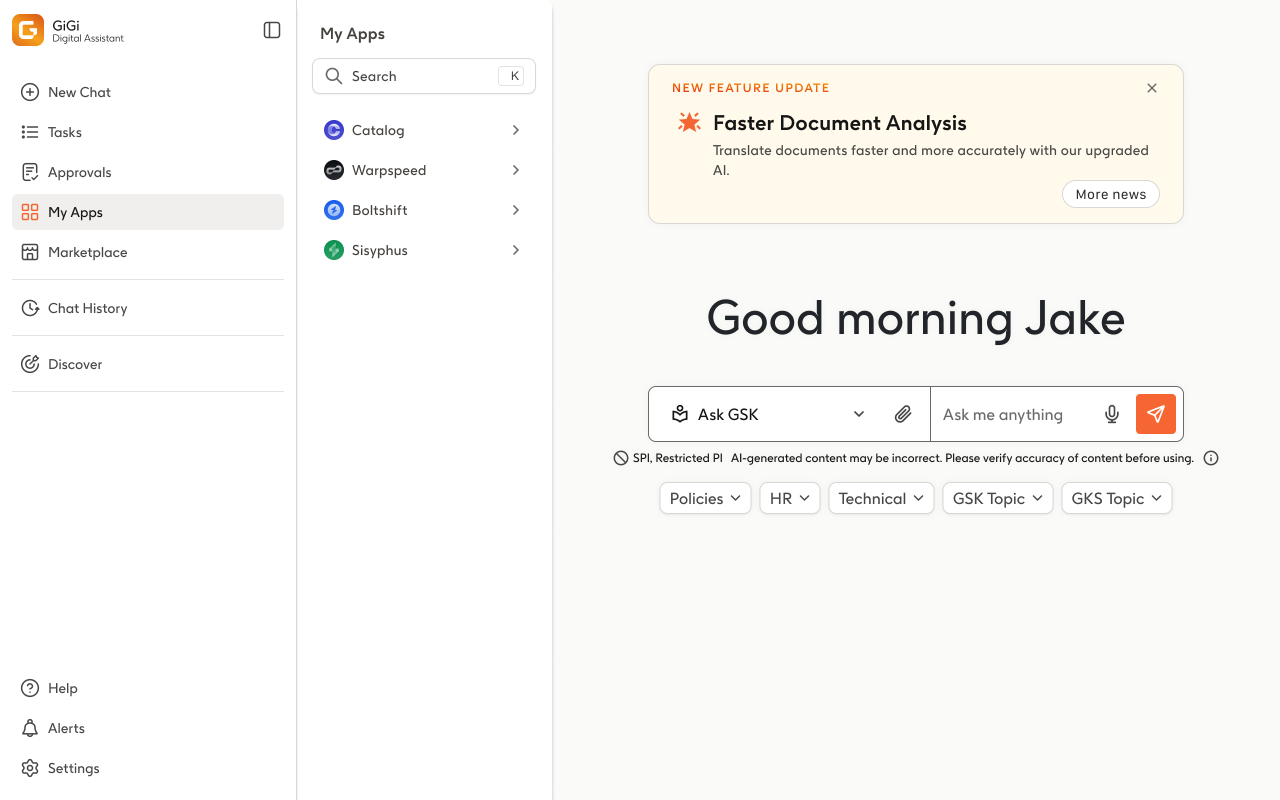Click the My Apps grid icon
The width and height of the screenshot is (1280, 800).
pos(30,212)
